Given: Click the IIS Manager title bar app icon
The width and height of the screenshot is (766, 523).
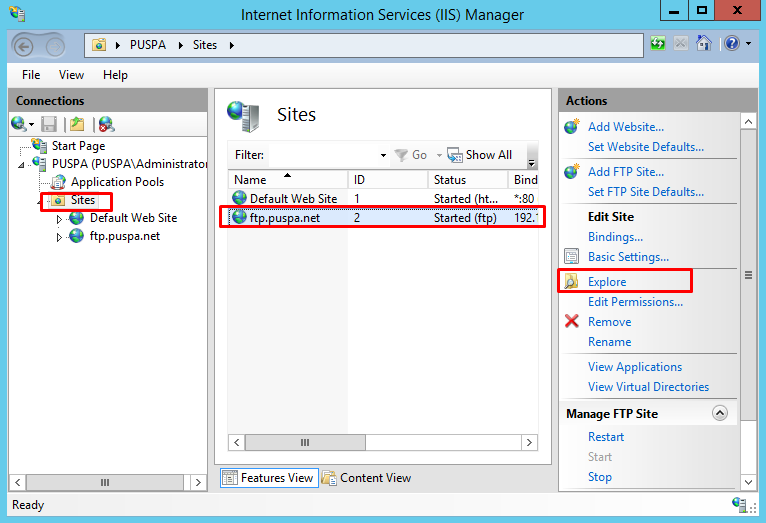Looking at the screenshot, I should [x=17, y=13].
